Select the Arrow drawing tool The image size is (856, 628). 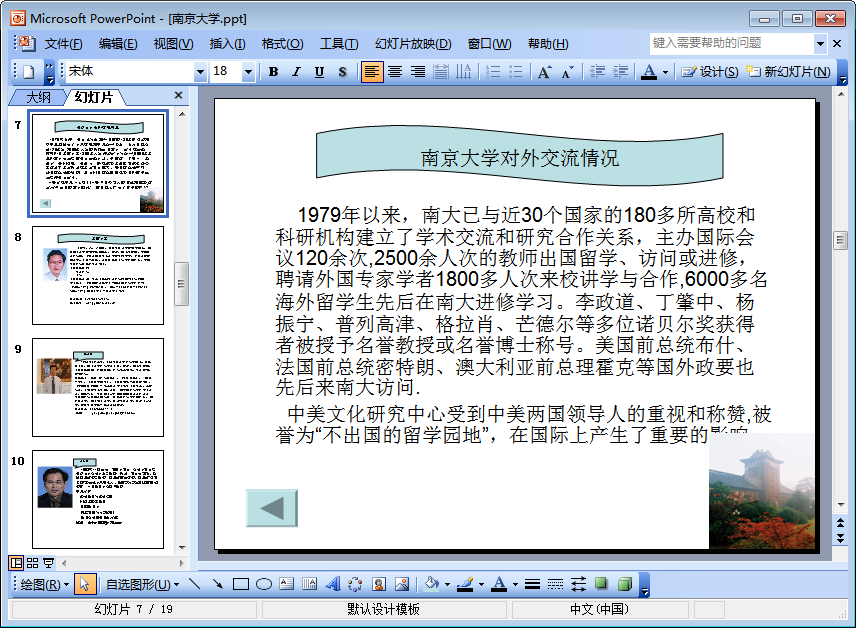tap(217, 584)
